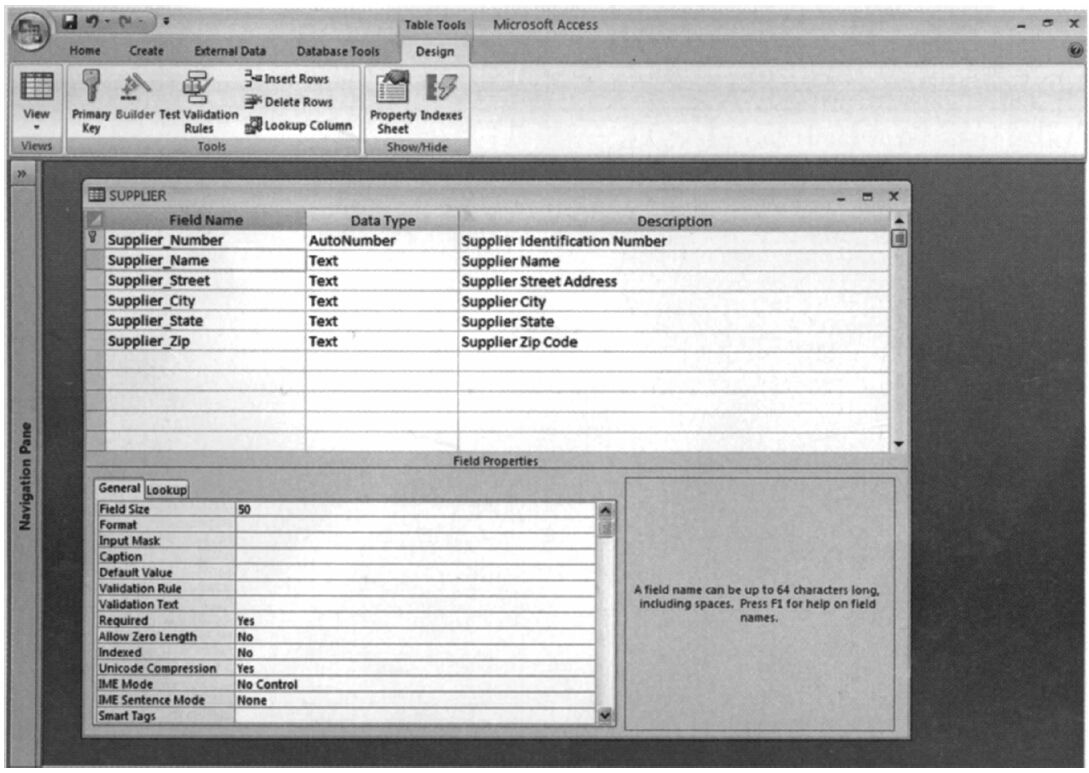Click the Default Value property field

pyautogui.click(x=415, y=573)
